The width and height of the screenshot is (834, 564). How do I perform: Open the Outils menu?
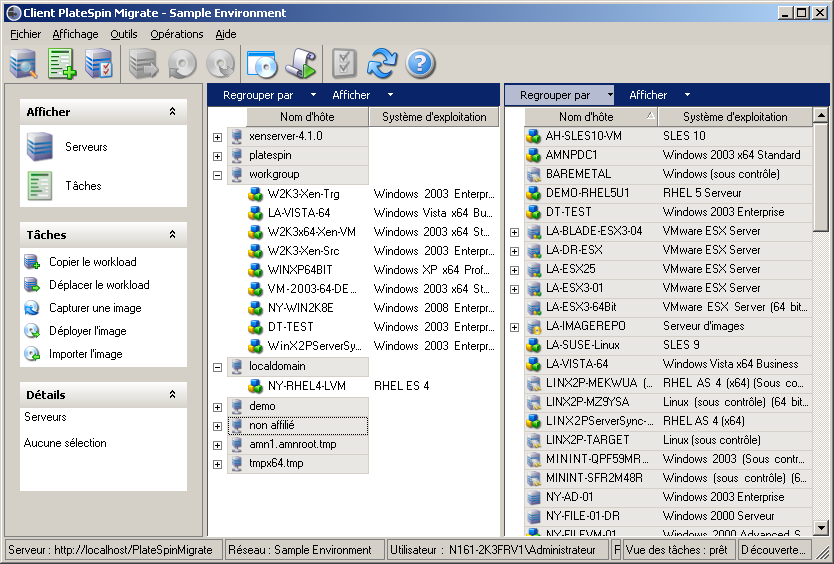[124, 34]
